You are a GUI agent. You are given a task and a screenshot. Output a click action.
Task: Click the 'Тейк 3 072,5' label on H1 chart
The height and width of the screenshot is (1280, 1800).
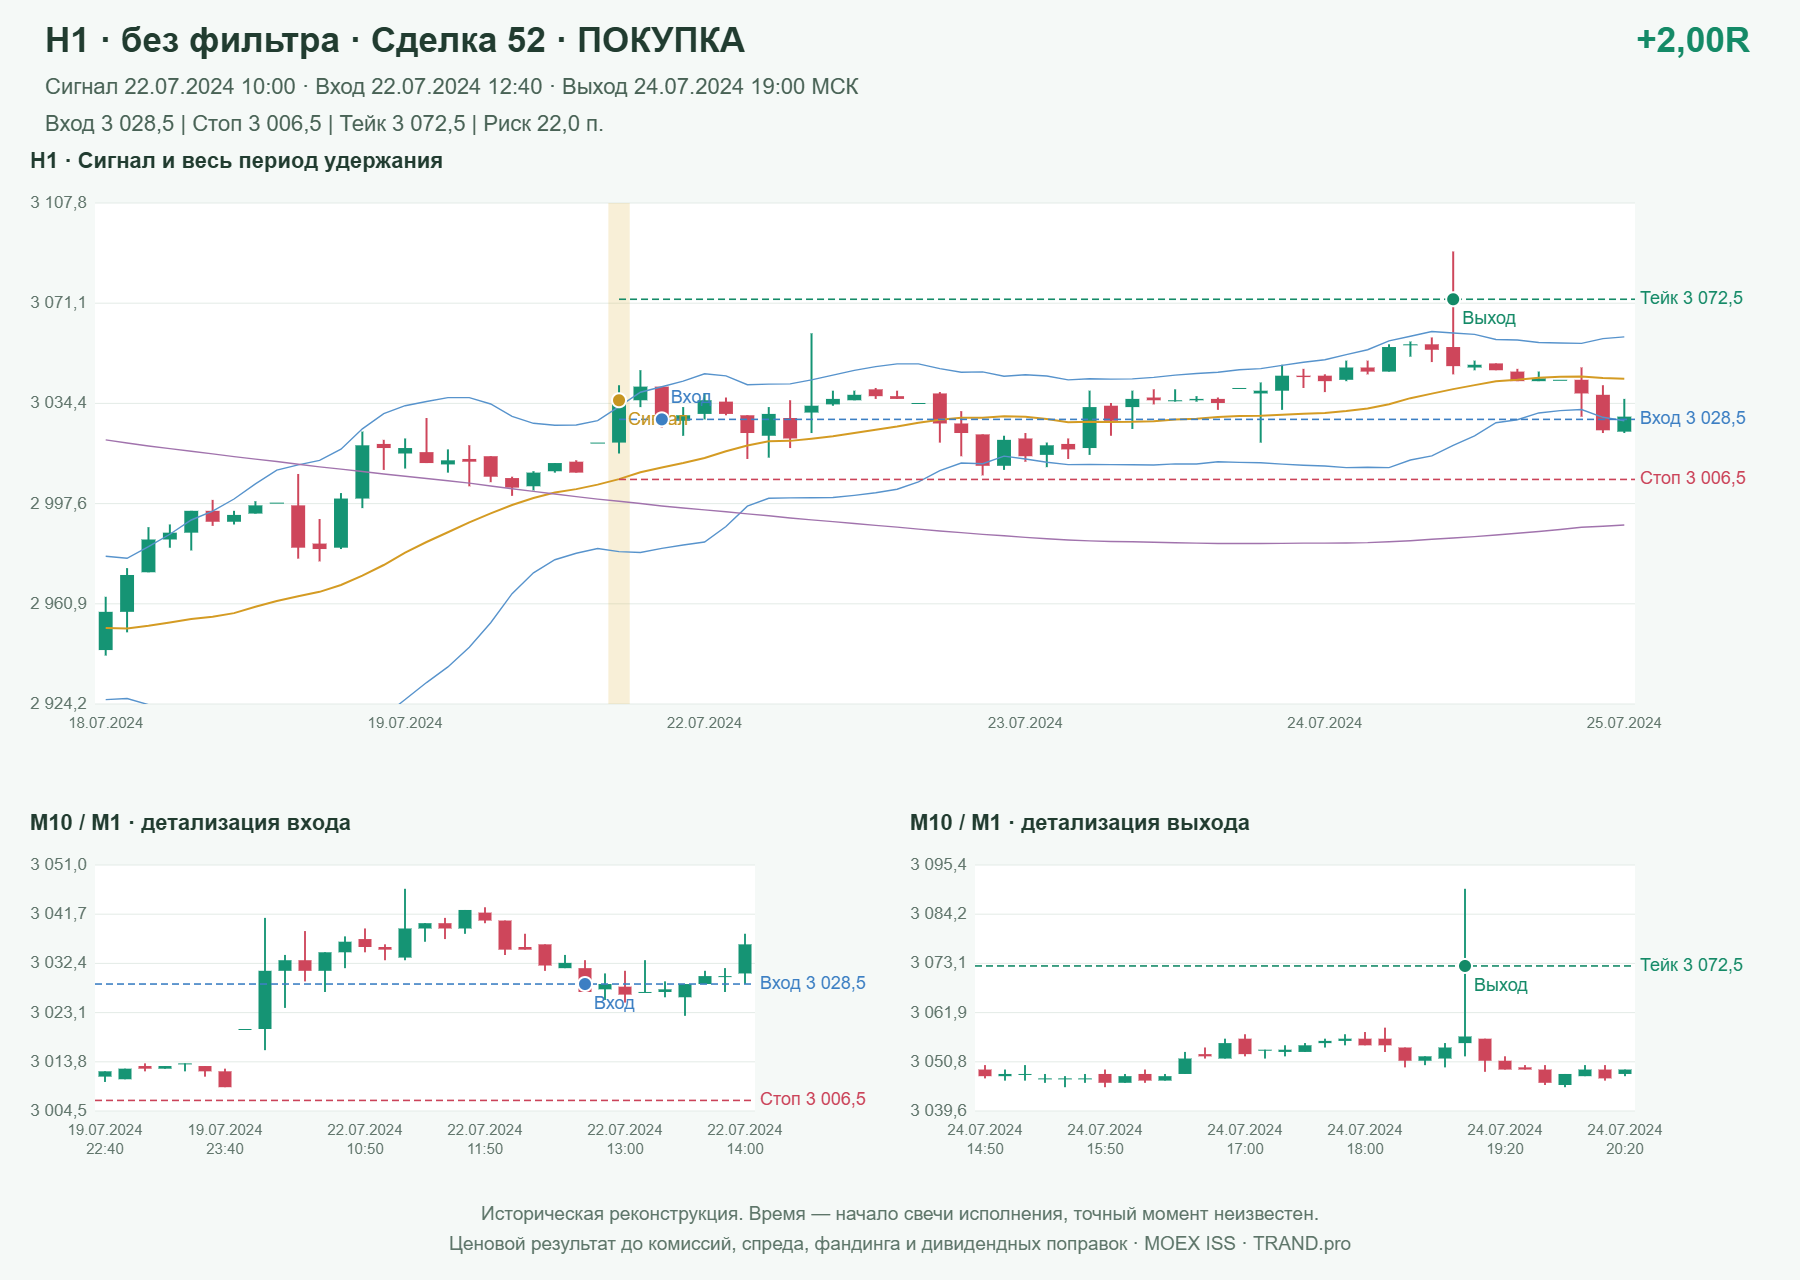[x=1691, y=298]
